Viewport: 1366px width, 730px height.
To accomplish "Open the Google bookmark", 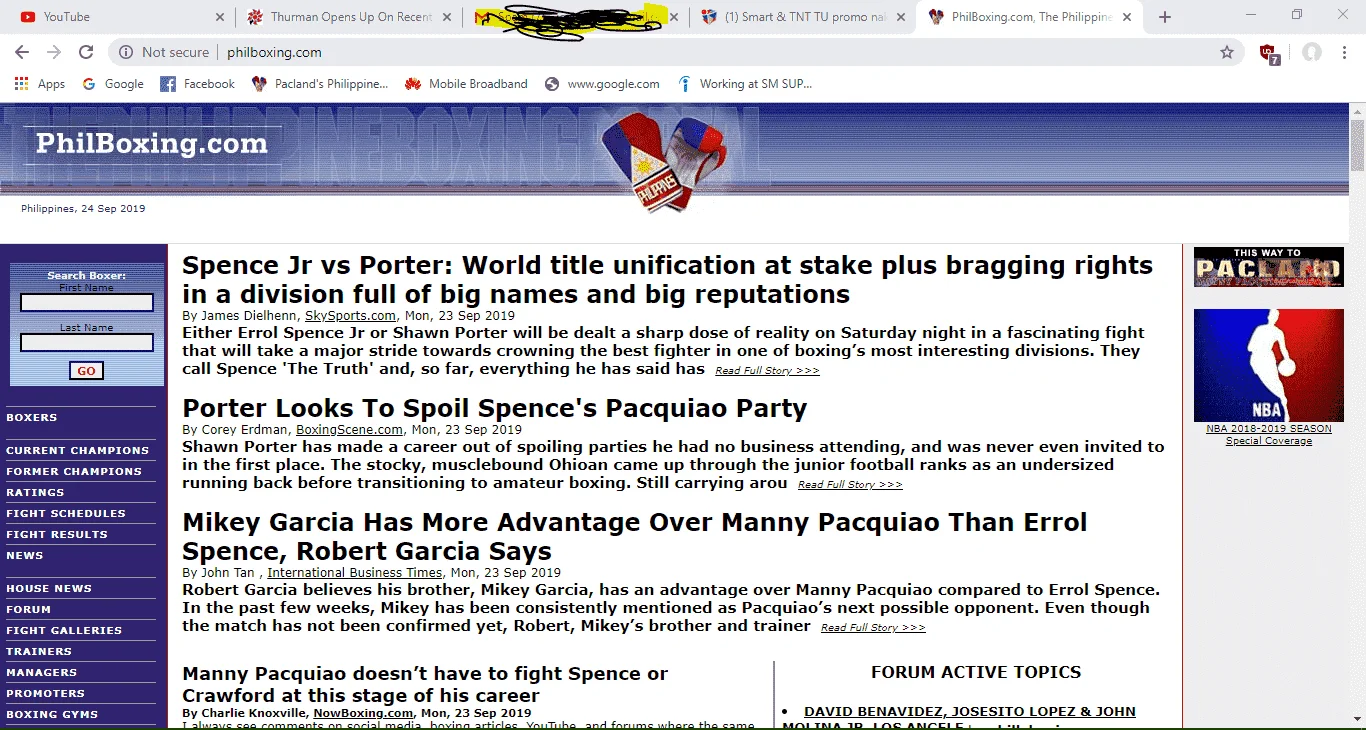I will point(113,84).
